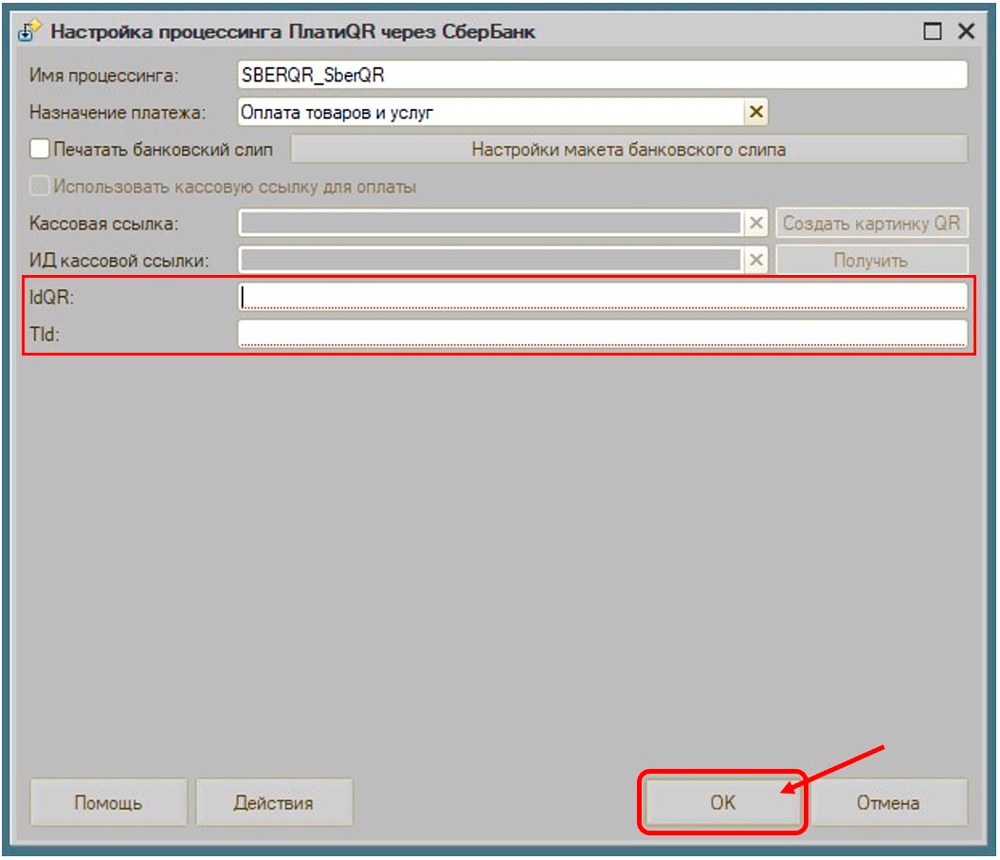Click the window title 'Настройка процессинга ПлатиQR через СберБанк'
The height and width of the screenshot is (860, 1000).
[x=293, y=31]
